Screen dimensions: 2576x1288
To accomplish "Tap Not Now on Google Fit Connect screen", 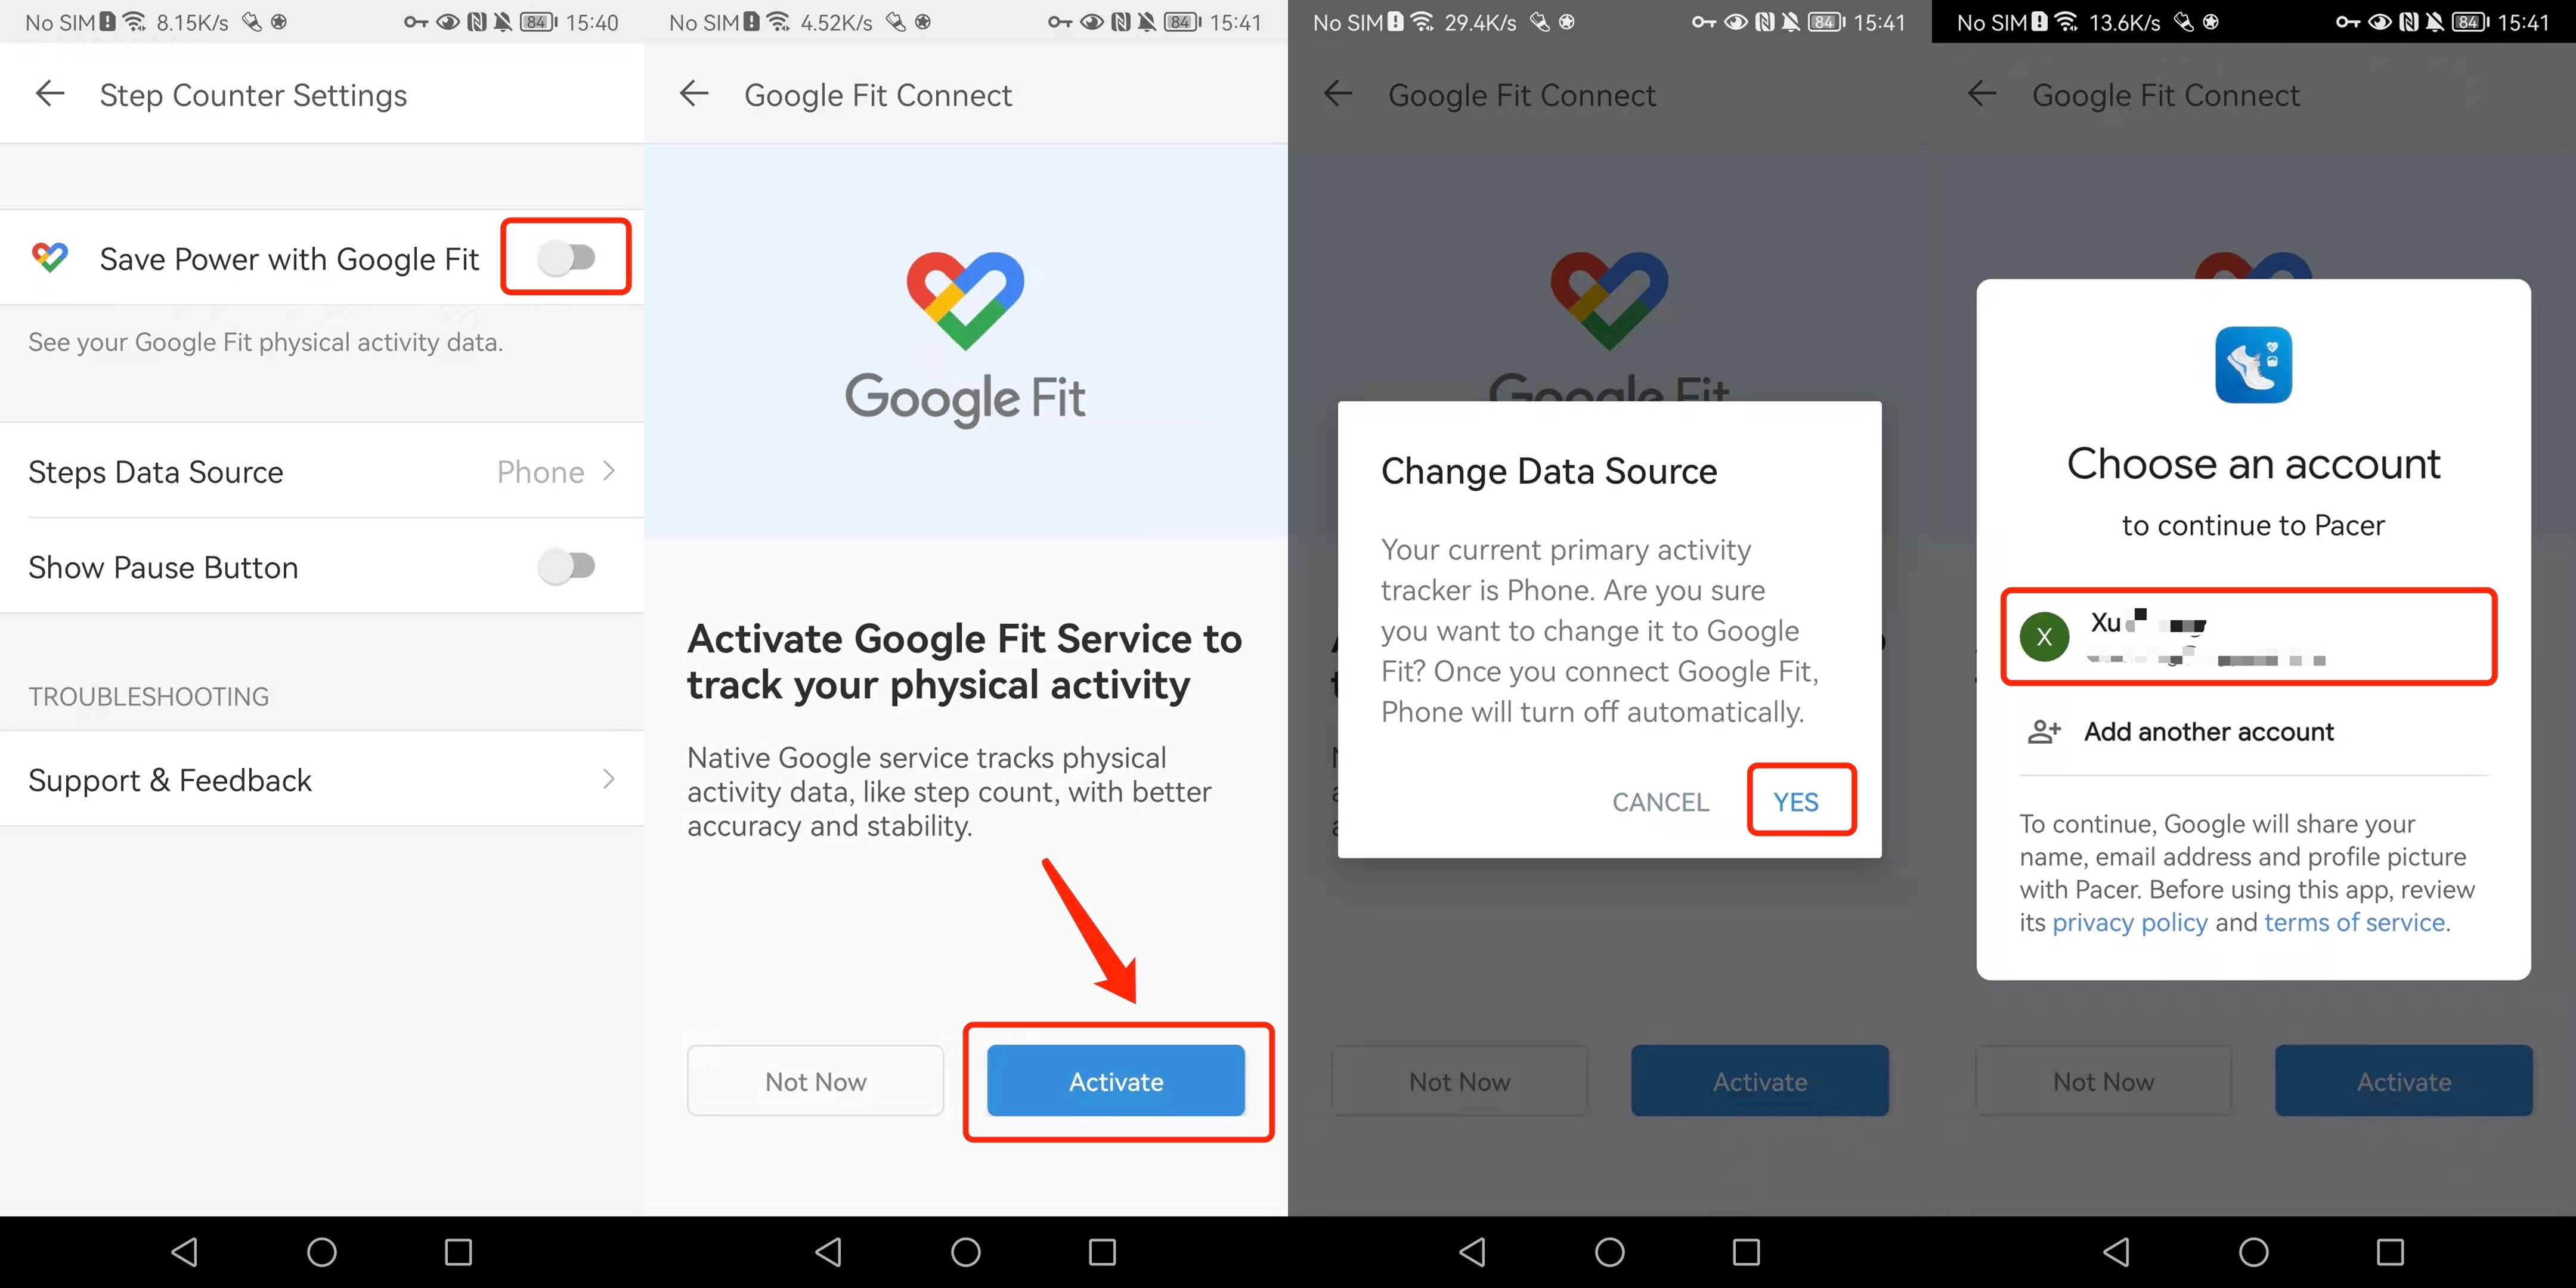I will coord(816,1081).
